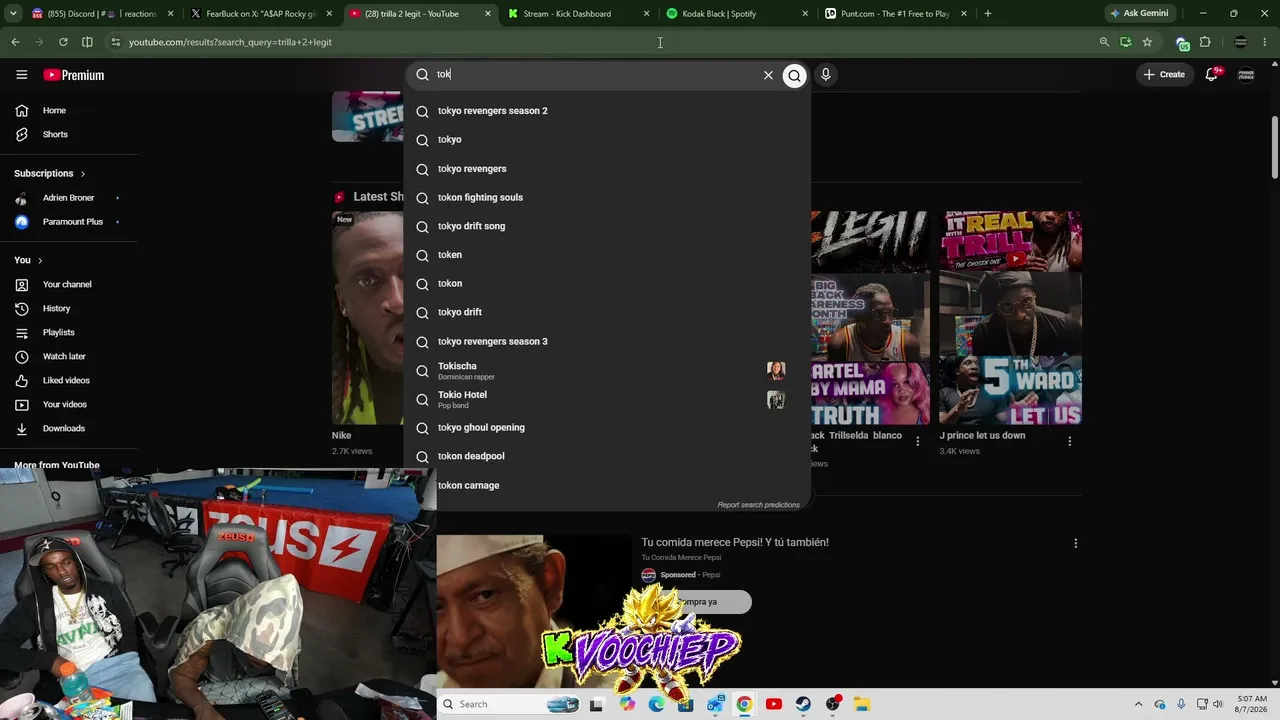This screenshot has width=1280, height=720.
Task: Open Steam from the taskbar
Action: pyautogui.click(x=803, y=704)
